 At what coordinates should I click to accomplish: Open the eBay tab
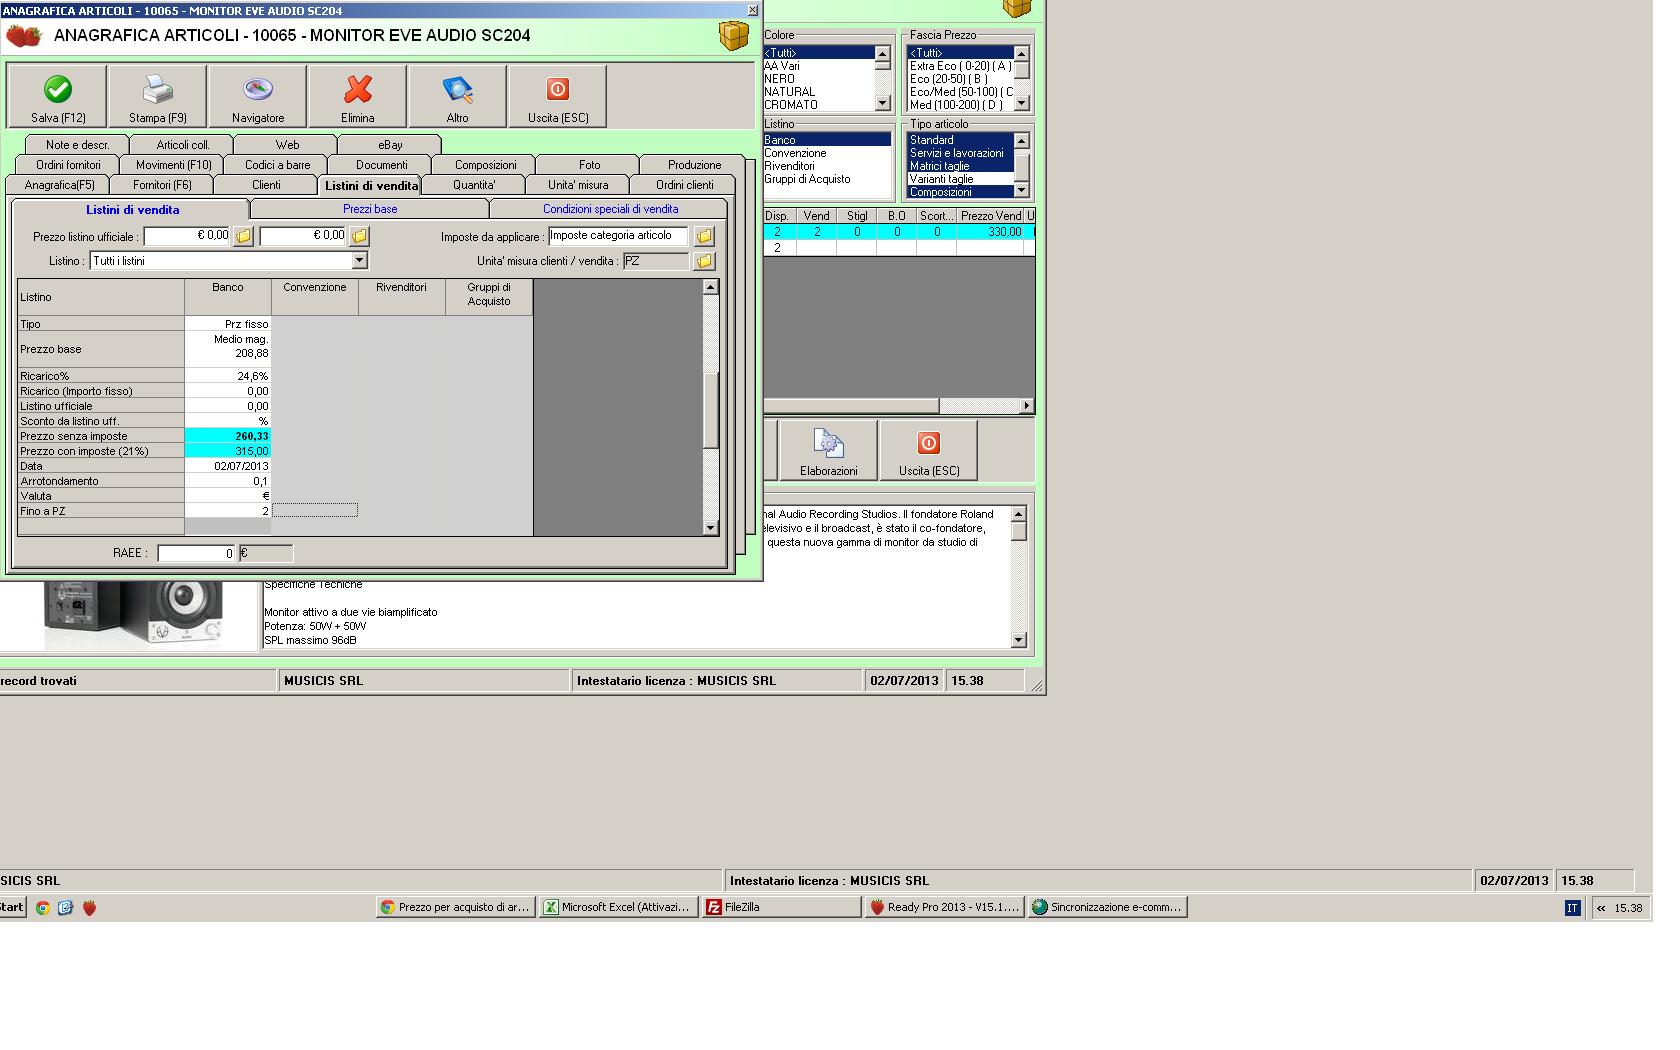[390, 145]
